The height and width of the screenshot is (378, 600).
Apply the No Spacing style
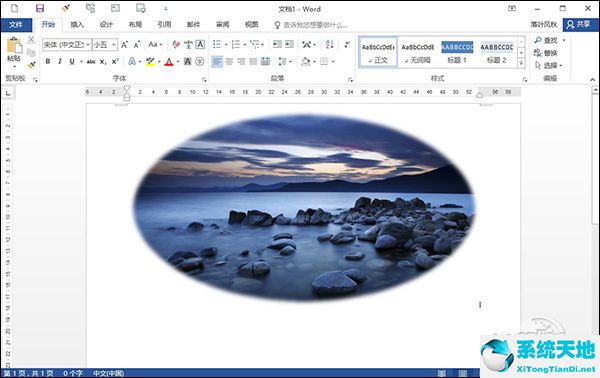[417, 52]
